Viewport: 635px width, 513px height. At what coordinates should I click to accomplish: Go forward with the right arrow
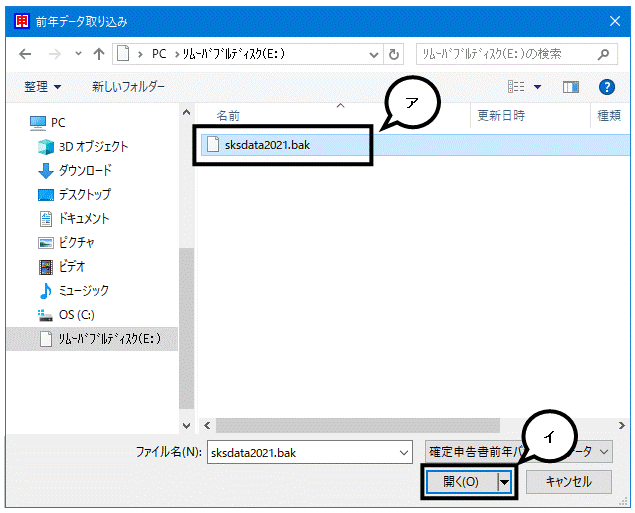tap(54, 54)
